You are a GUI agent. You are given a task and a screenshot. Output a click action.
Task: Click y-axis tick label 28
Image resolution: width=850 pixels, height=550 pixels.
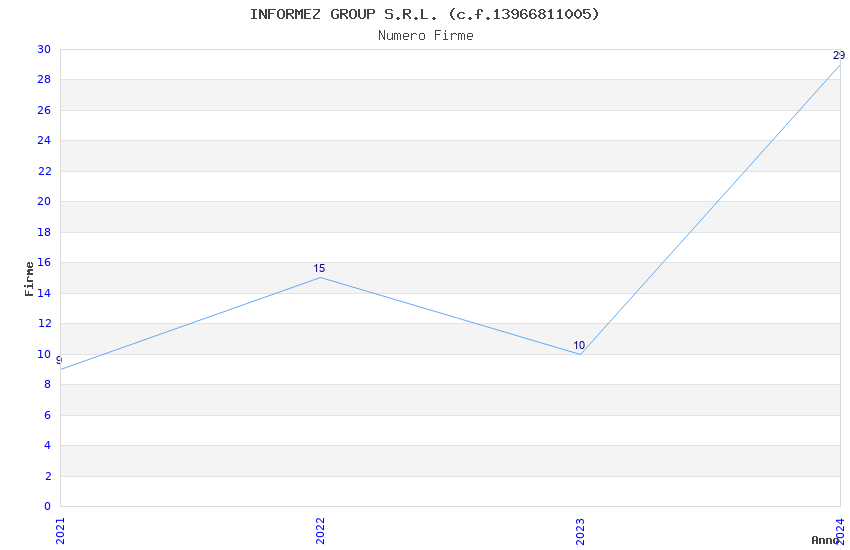click(44, 80)
